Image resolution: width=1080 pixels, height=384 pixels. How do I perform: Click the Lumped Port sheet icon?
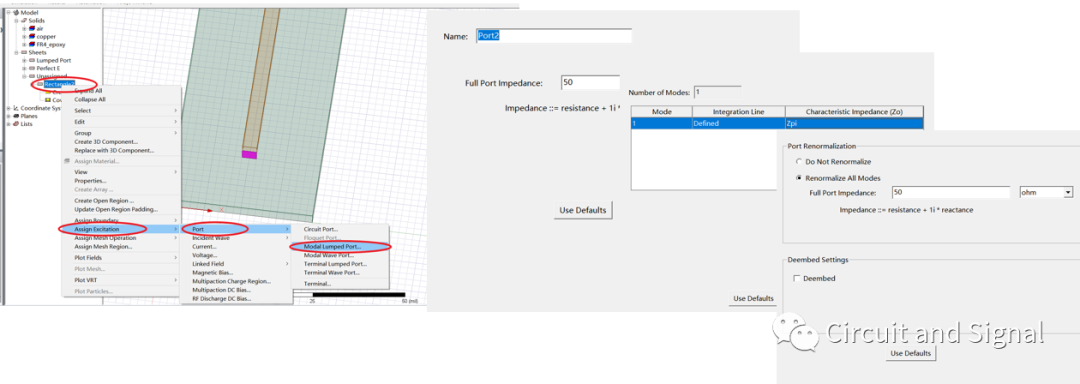[32, 61]
